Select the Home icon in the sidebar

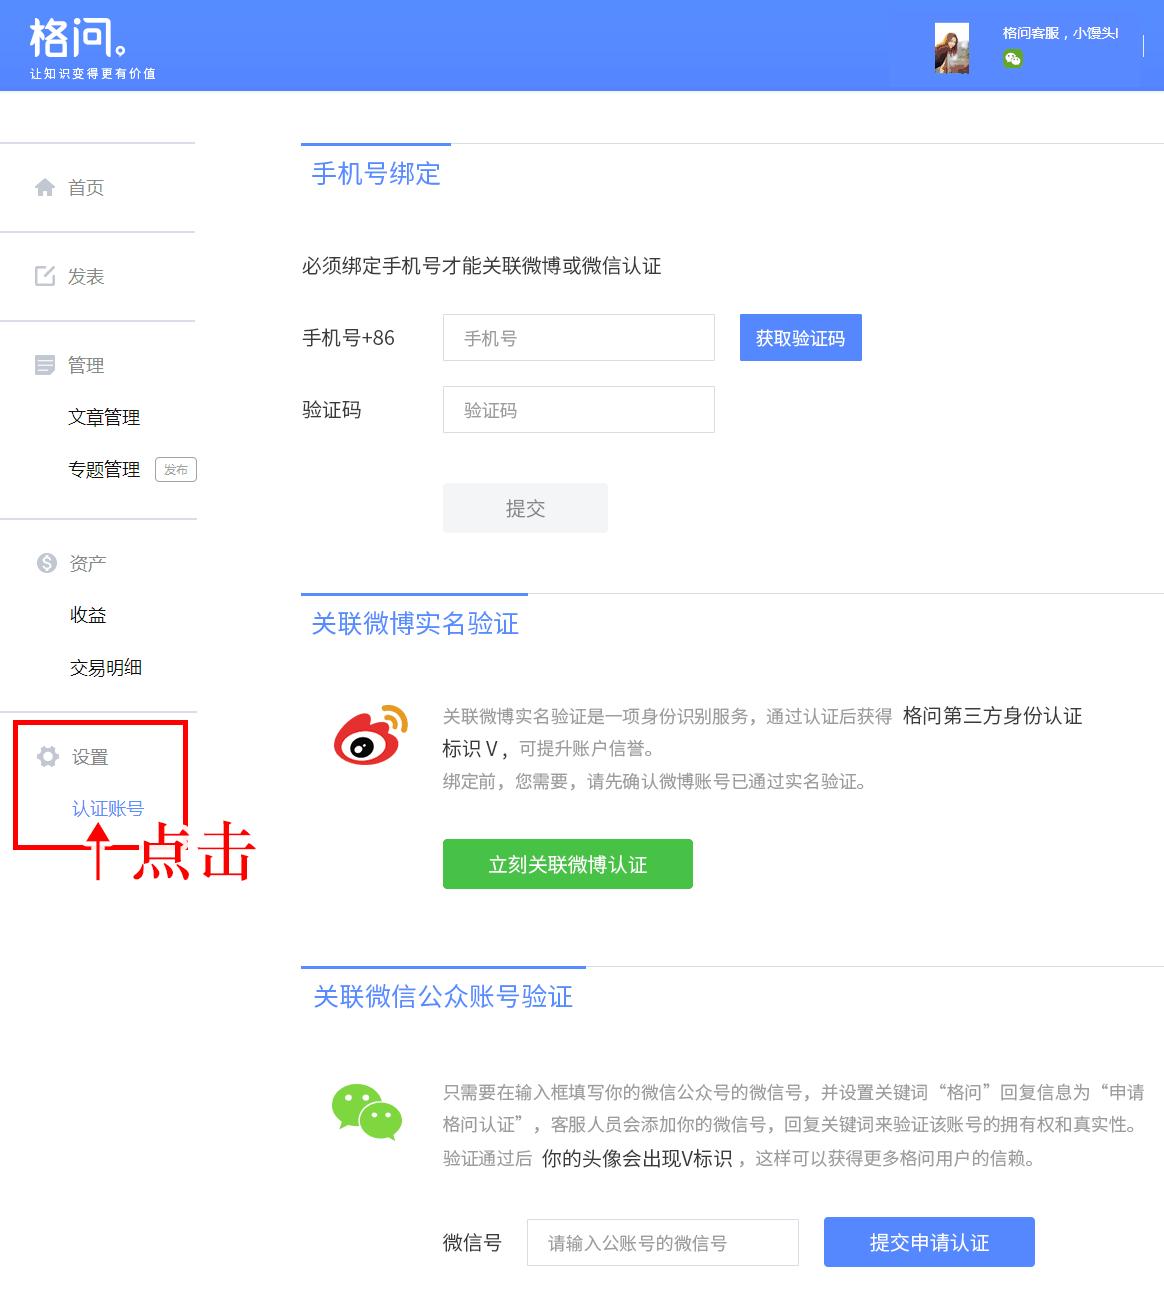[44, 186]
